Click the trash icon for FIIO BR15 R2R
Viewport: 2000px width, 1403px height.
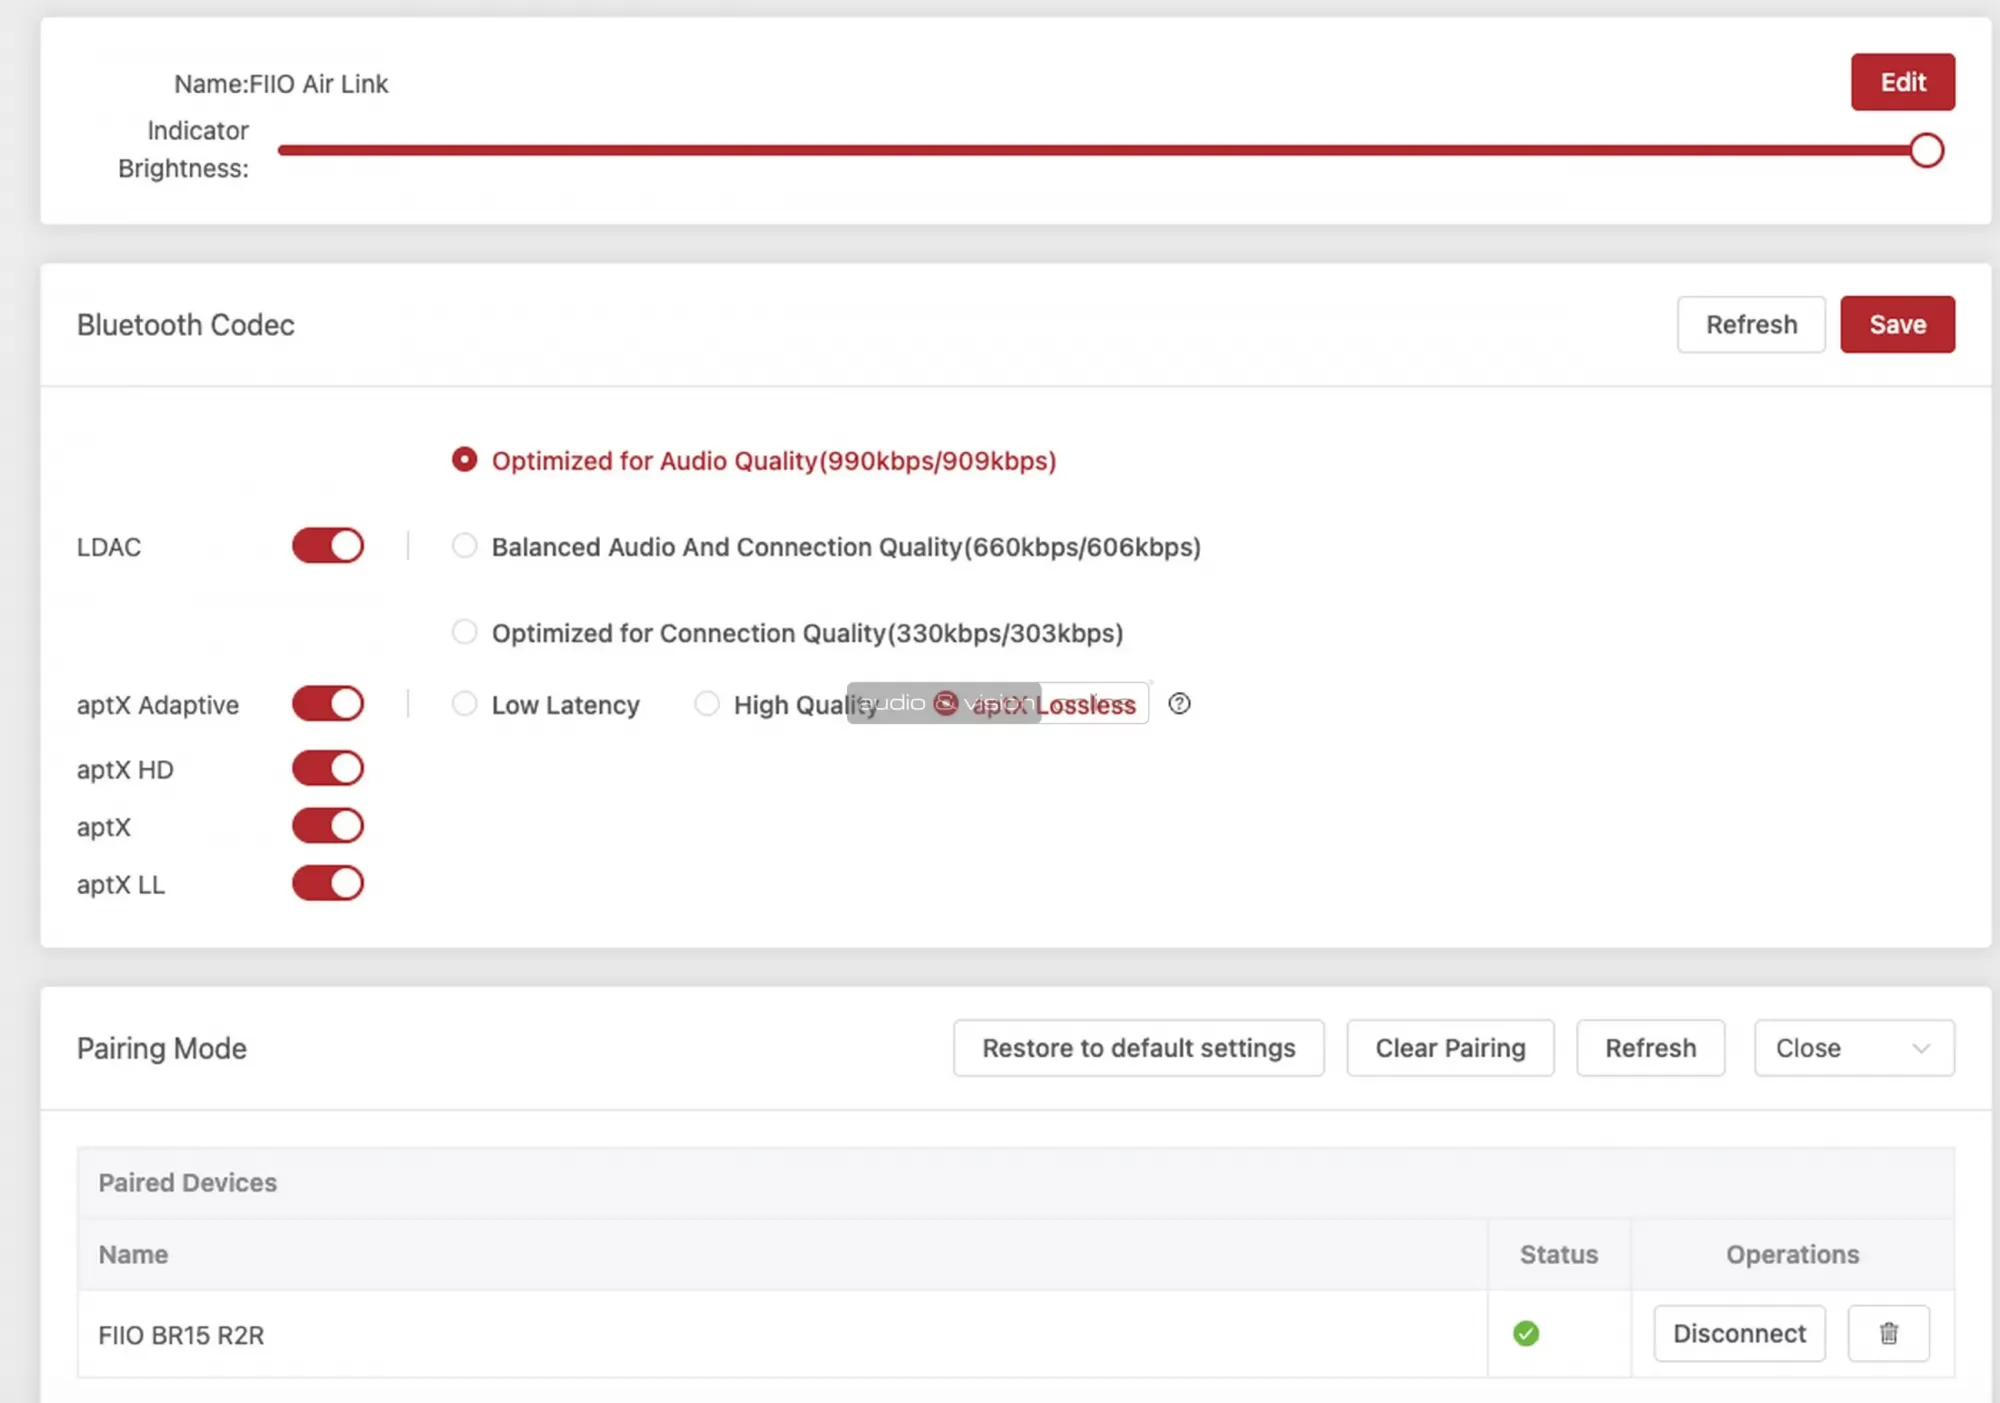(1888, 1333)
